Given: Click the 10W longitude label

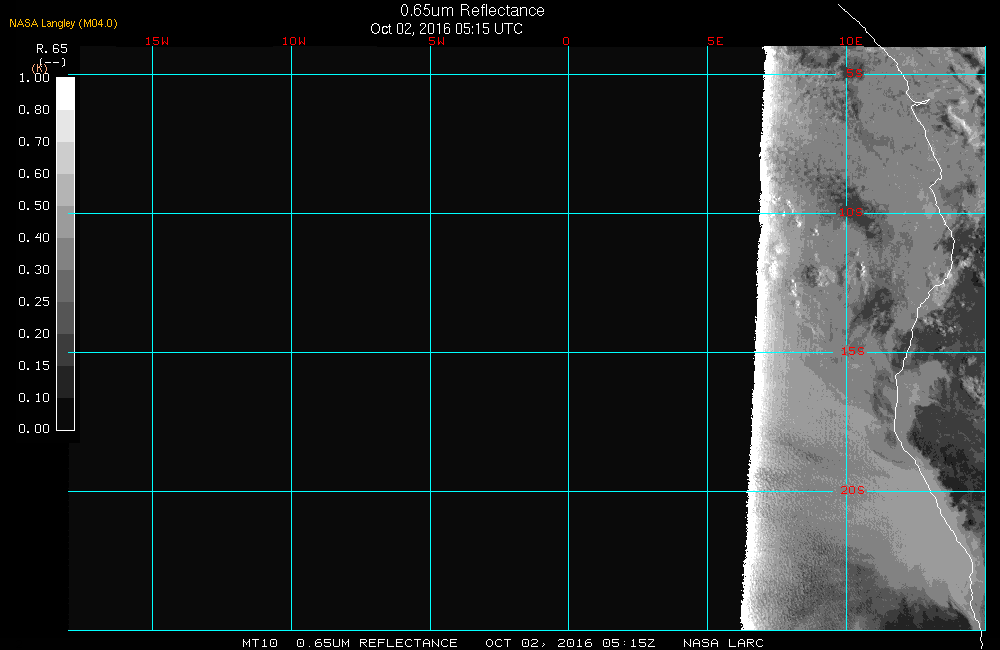Looking at the screenshot, I should (293, 41).
